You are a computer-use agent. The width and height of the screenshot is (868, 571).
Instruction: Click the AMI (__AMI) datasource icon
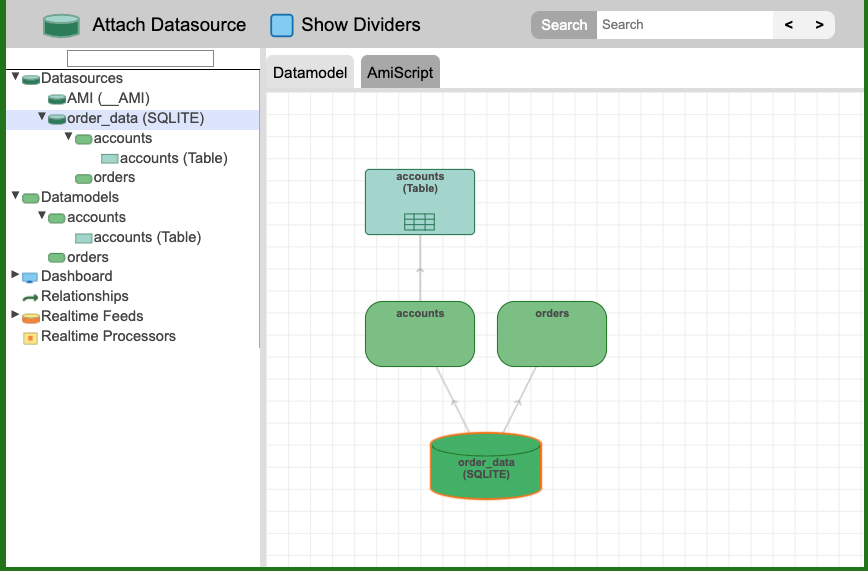(56, 99)
